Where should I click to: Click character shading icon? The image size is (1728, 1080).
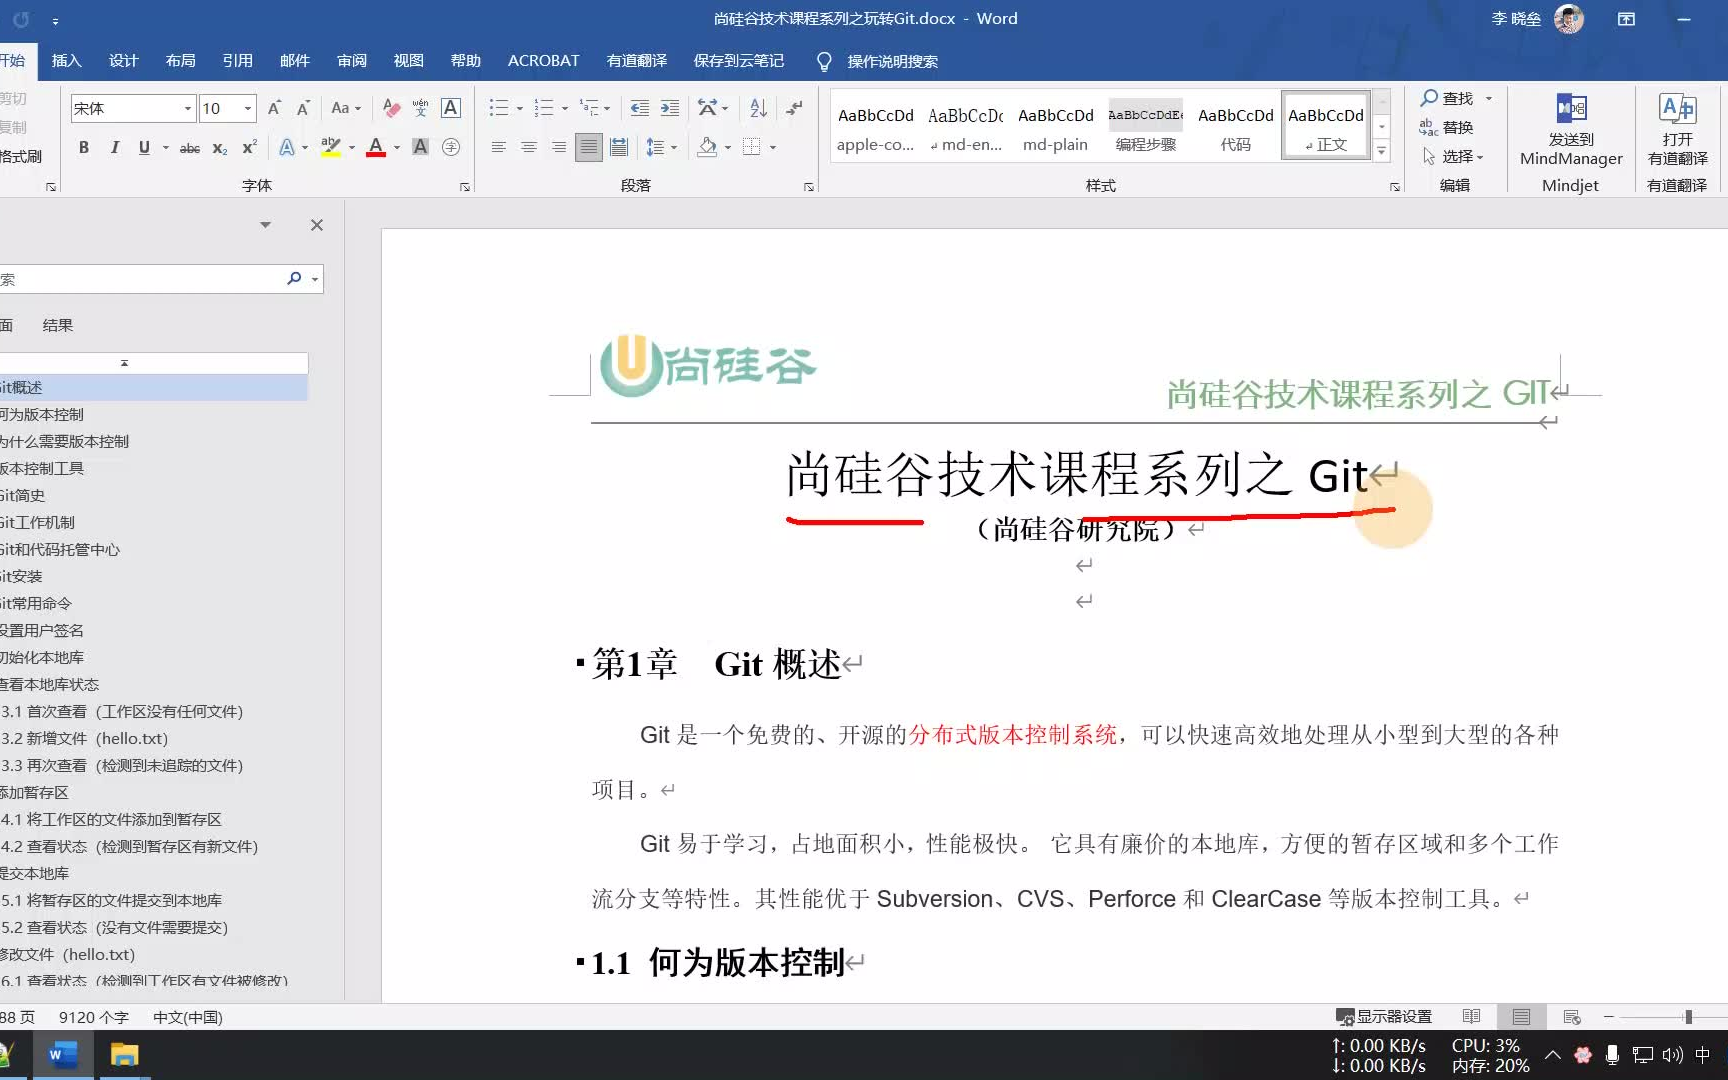coord(421,147)
